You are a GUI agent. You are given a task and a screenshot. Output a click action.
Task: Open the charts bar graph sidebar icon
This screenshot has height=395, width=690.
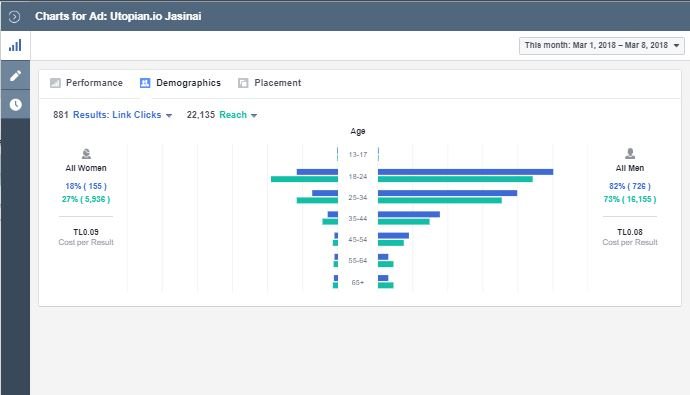[x=15, y=45]
